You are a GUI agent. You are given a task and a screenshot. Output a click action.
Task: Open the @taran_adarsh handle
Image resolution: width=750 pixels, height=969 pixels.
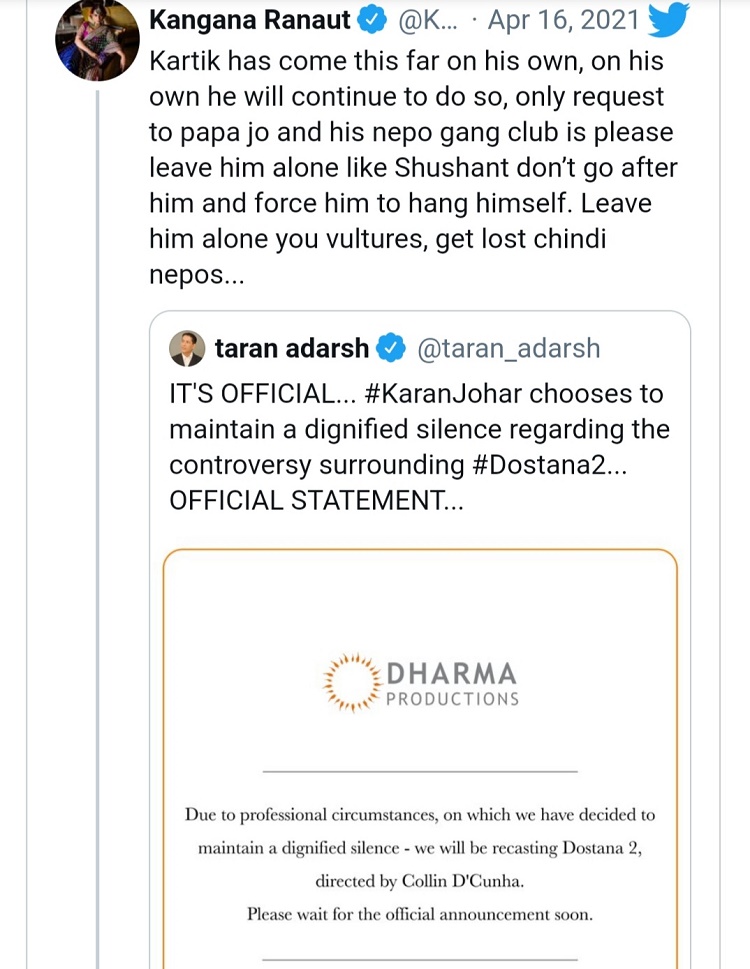point(509,349)
